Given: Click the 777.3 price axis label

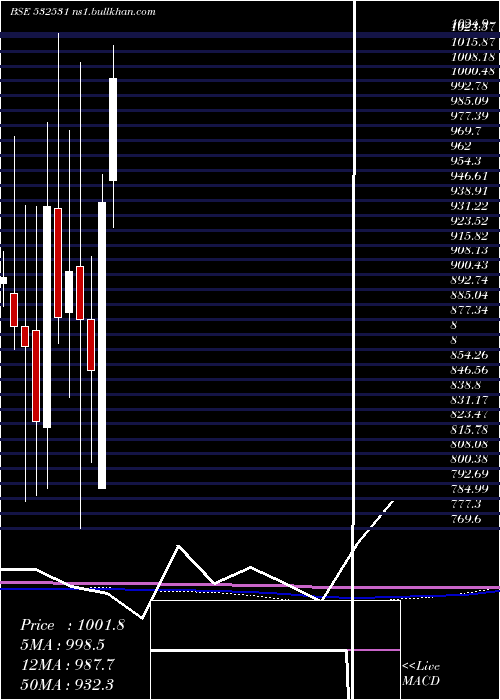Looking at the screenshot, I should tap(466, 503).
